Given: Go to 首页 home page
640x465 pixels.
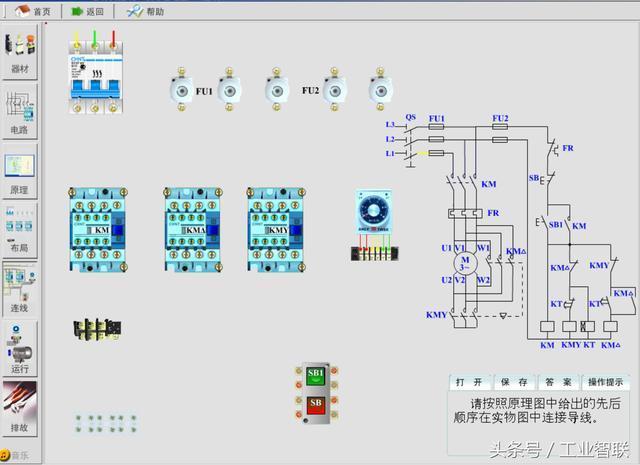Looking at the screenshot, I should point(33,11).
